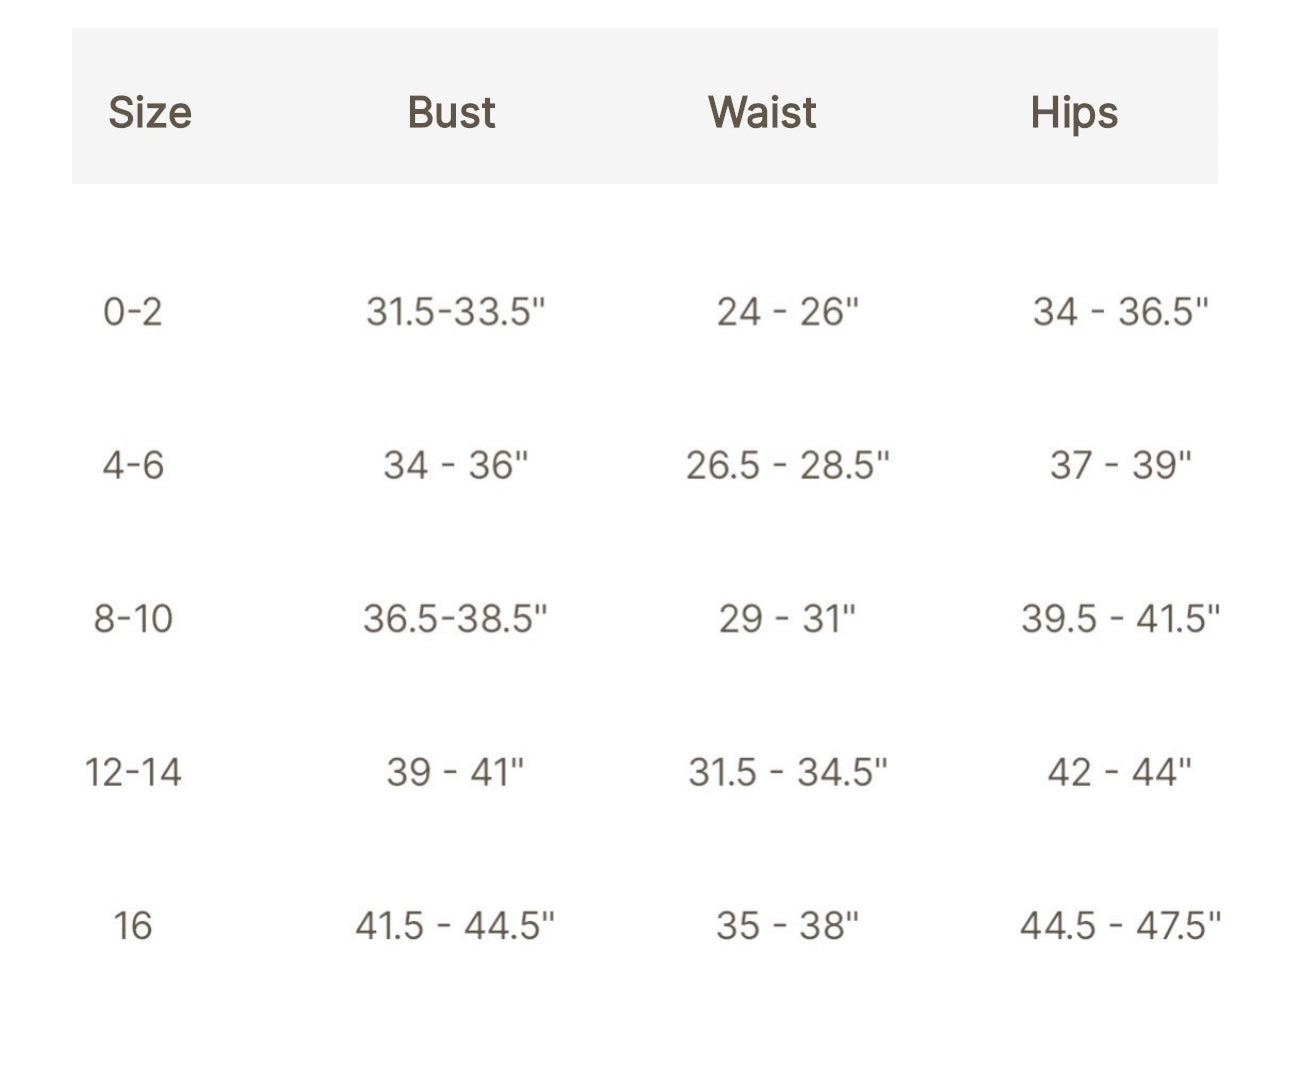Click the Size column header
The image size is (1289, 1082).
[x=150, y=112]
